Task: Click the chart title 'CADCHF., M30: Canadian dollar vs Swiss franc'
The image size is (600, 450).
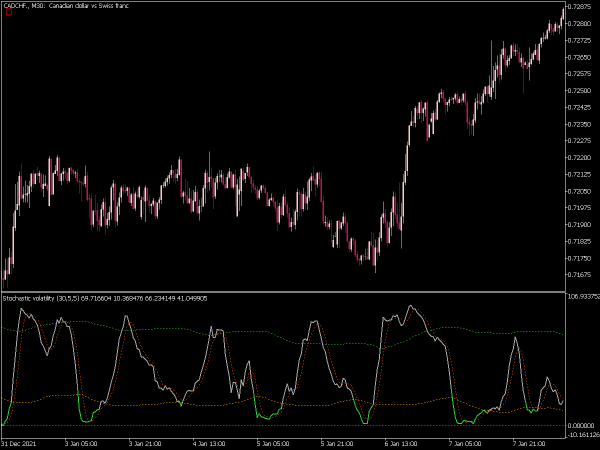Action: coord(66,6)
